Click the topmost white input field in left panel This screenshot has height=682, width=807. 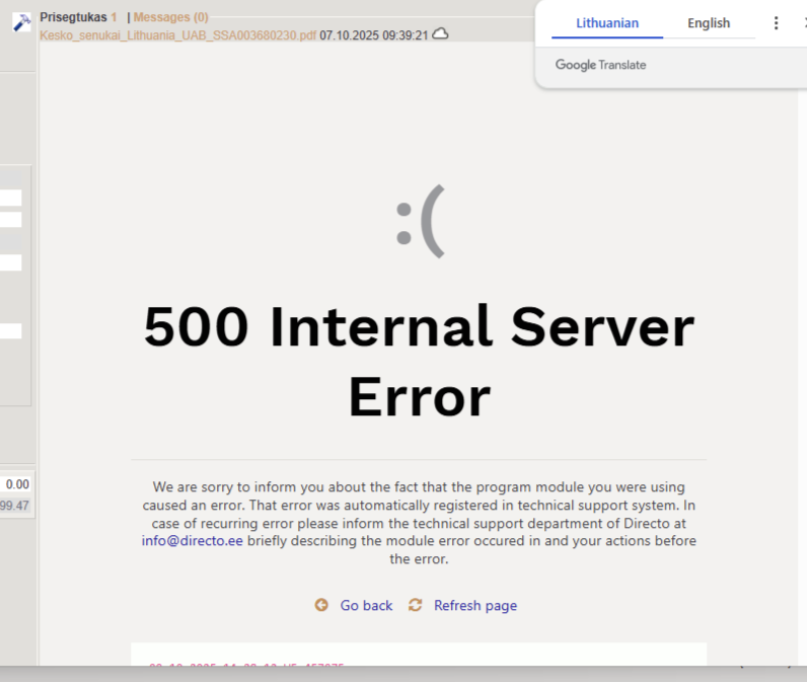[x=11, y=198]
